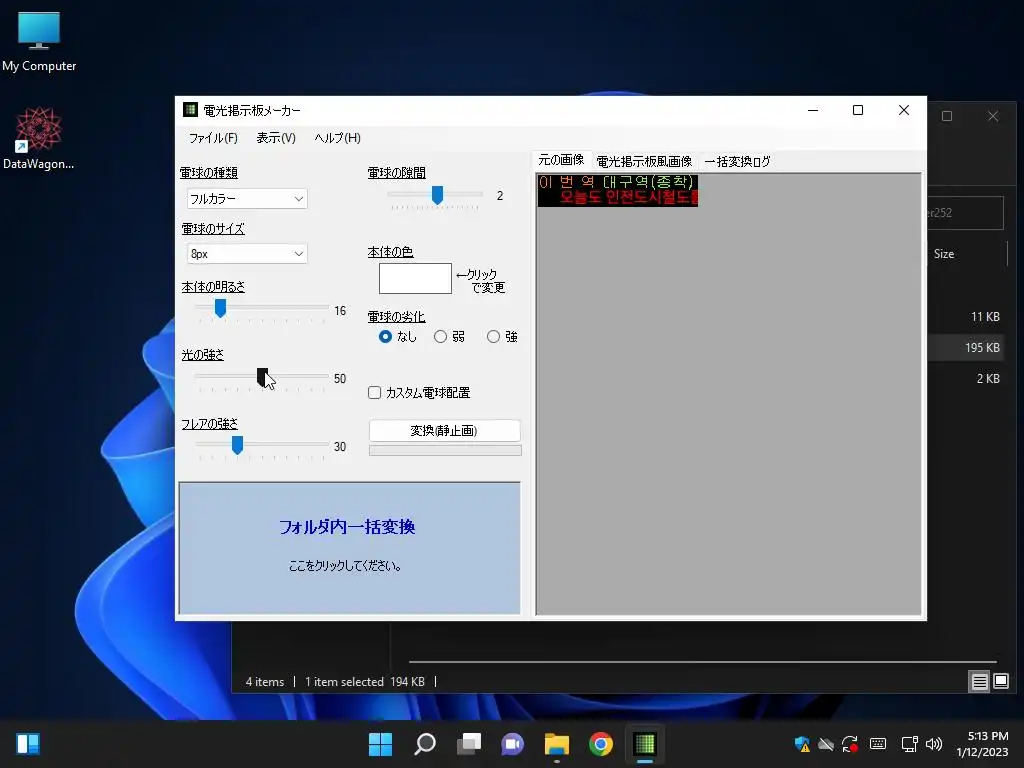Screen dimensions: 1024x768
Task: Open the Widgets icon on the taskbar
Action: pyautogui.click(x=28, y=744)
